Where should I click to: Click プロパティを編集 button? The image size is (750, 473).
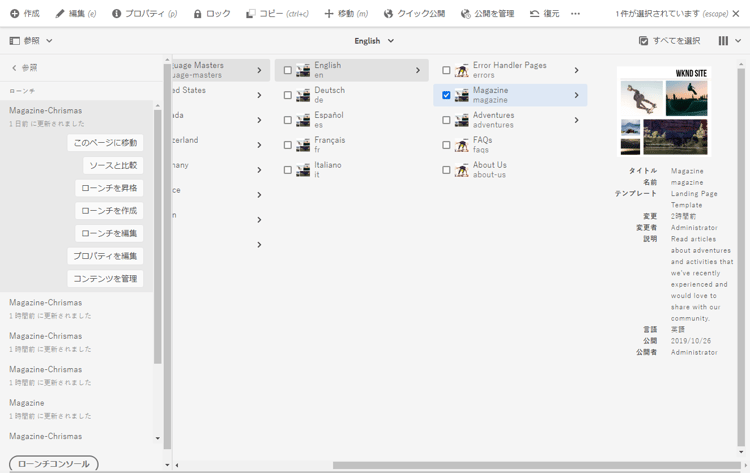tap(105, 256)
